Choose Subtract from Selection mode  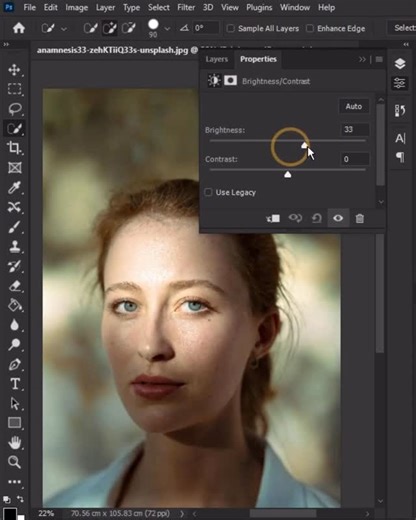point(128,28)
